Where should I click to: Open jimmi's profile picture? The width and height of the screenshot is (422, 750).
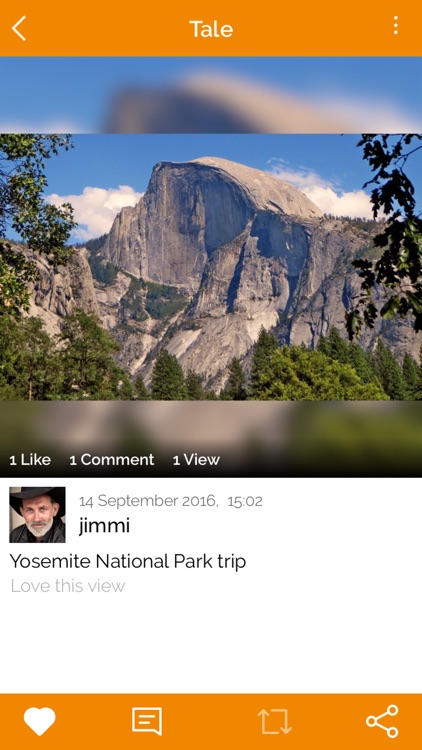37,515
